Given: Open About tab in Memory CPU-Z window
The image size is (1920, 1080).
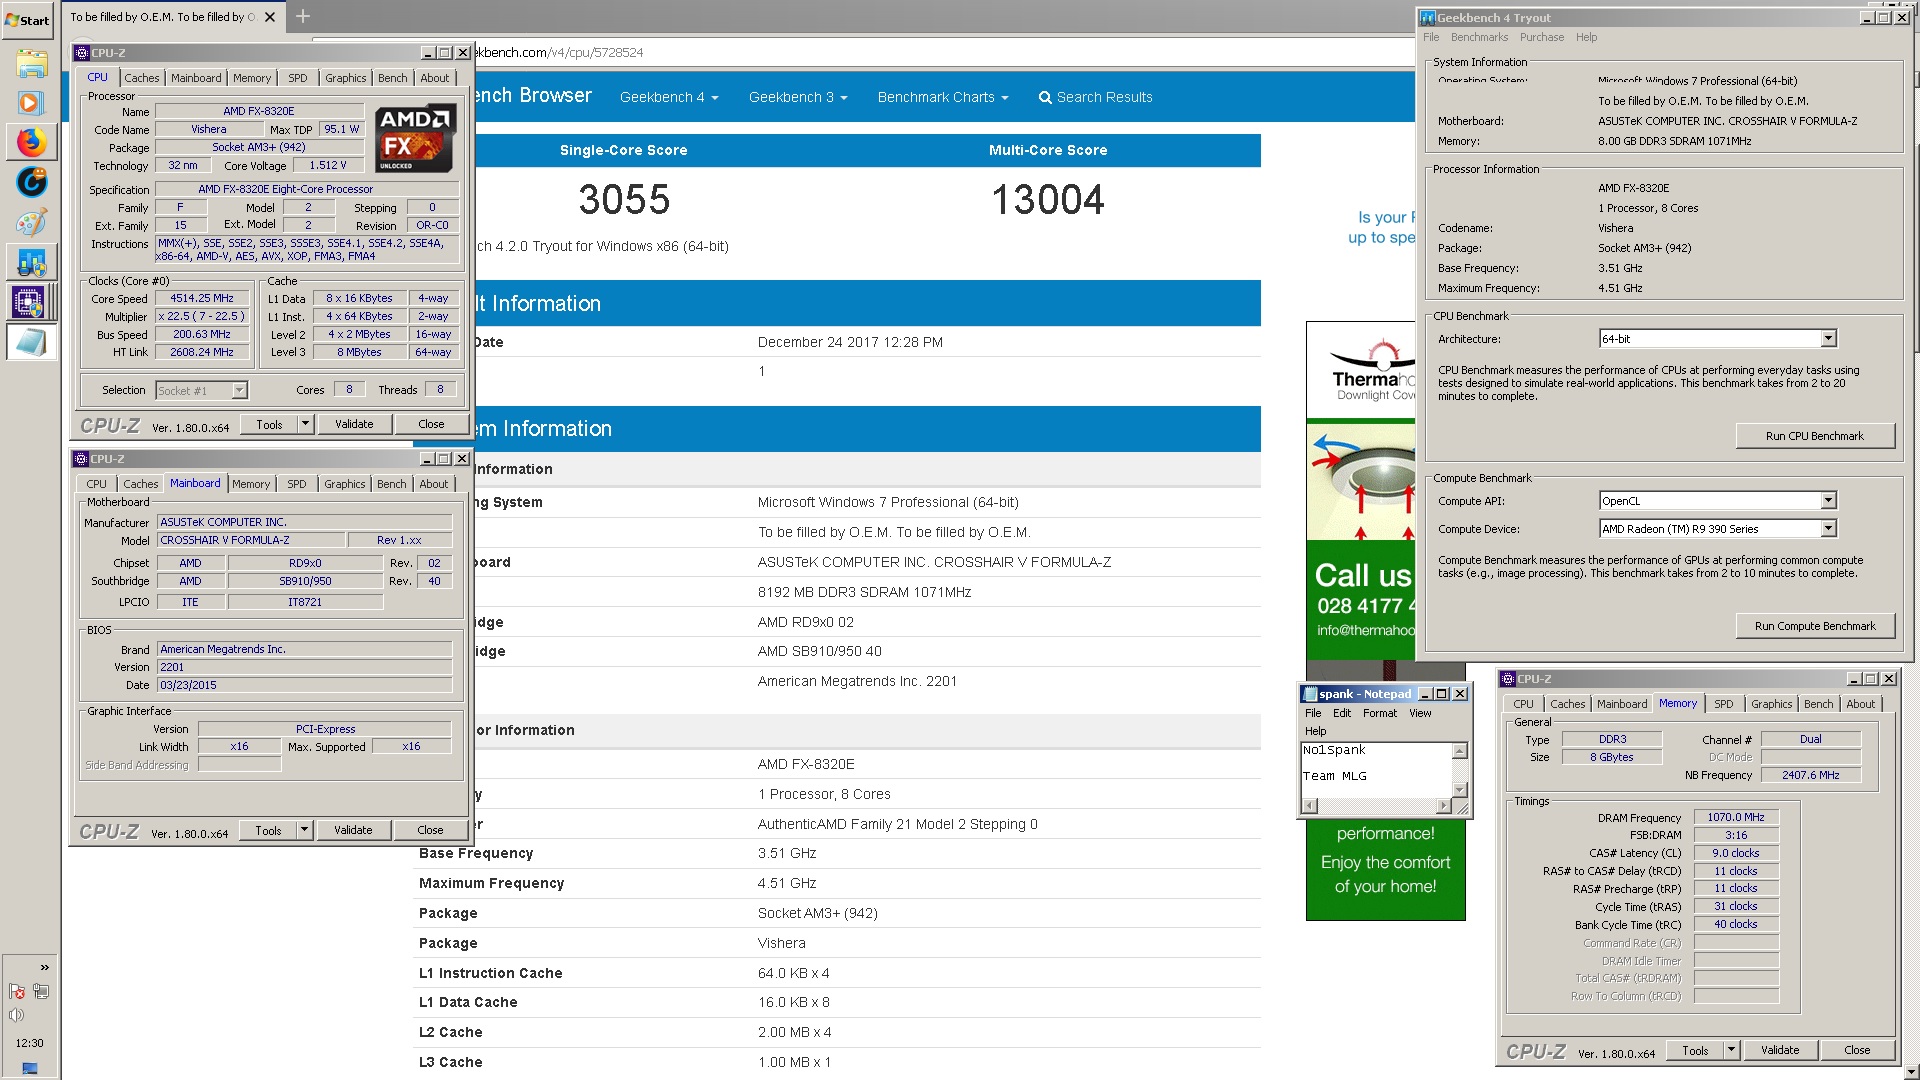Looking at the screenshot, I should click(1860, 704).
